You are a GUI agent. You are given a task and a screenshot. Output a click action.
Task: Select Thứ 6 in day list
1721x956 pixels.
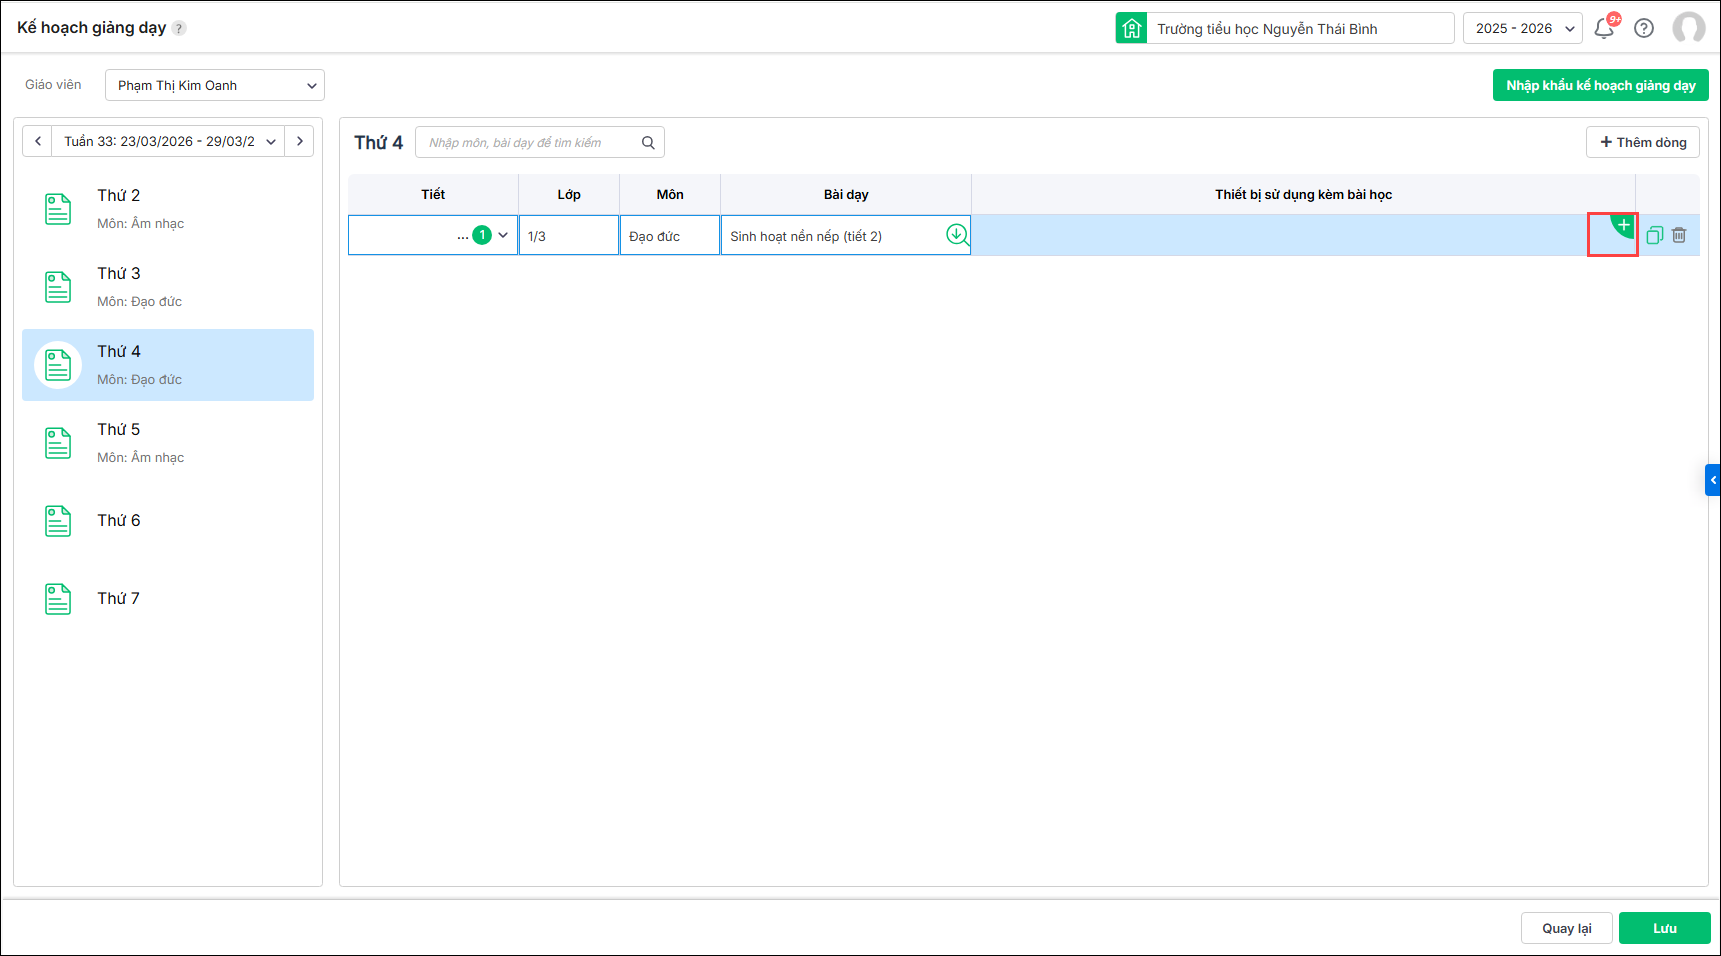pyautogui.click(x=168, y=521)
